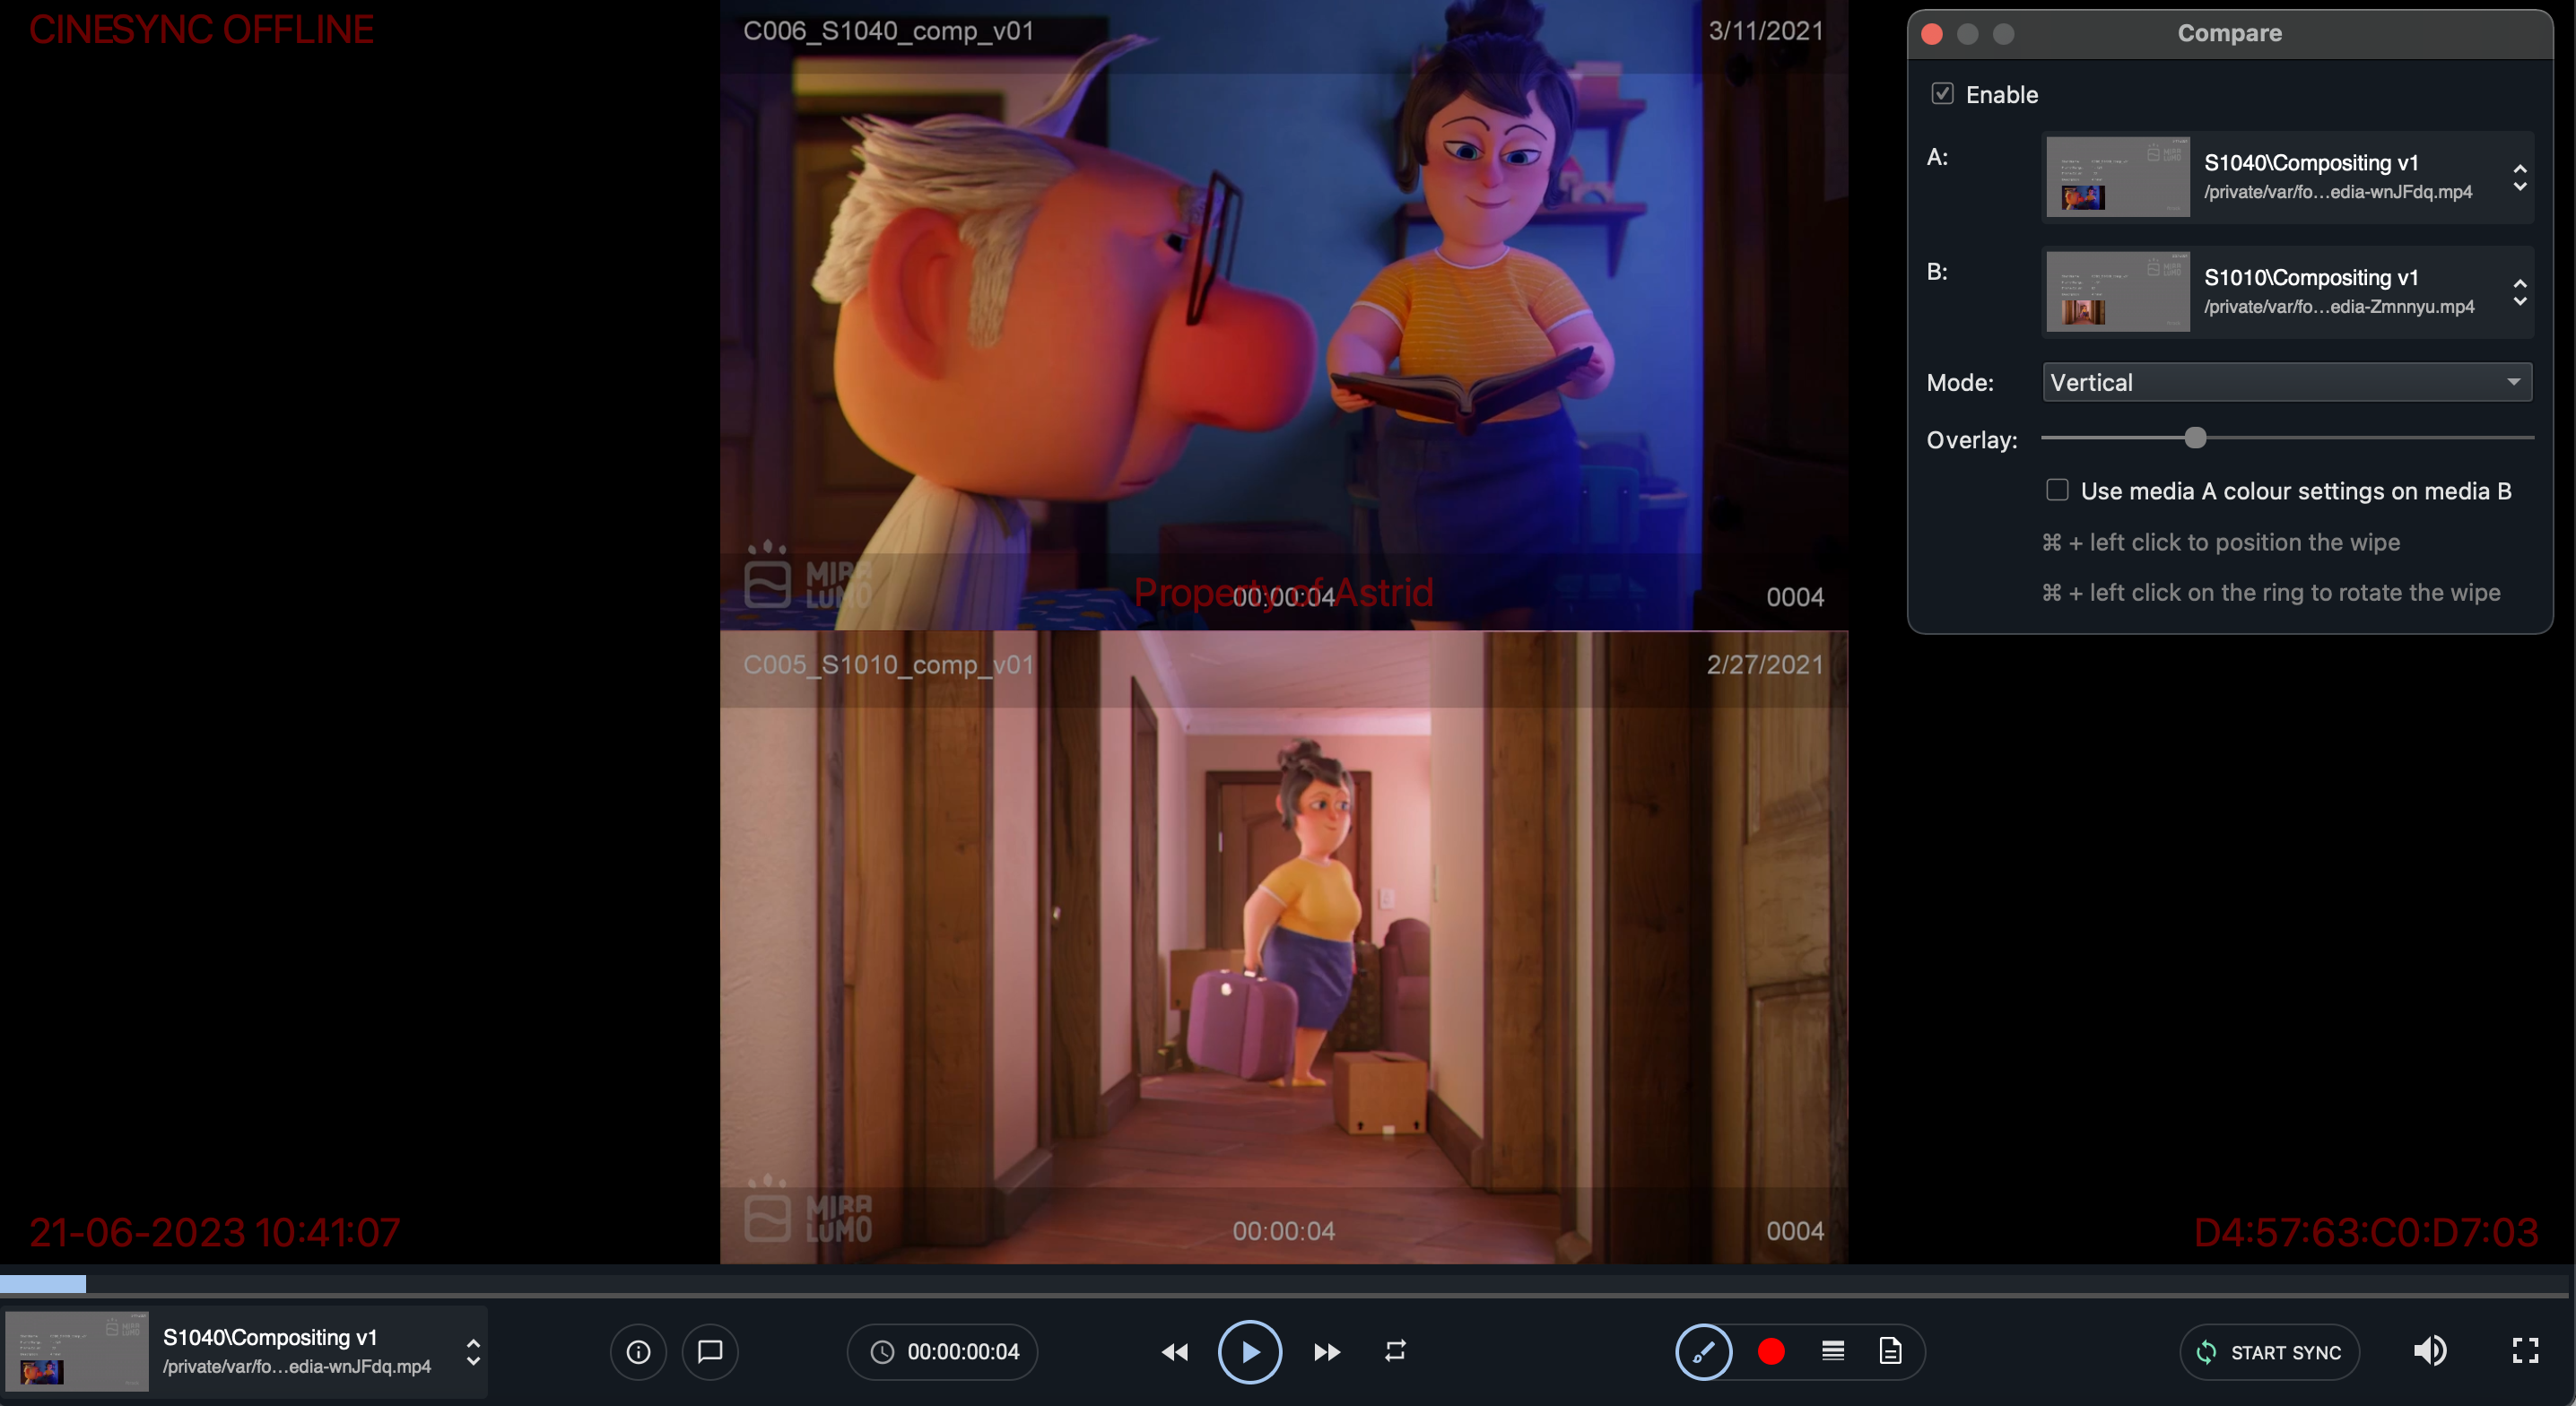The width and height of the screenshot is (2576, 1406).
Task: Click the S1040 thumbnail in bottom bar
Action: point(76,1351)
